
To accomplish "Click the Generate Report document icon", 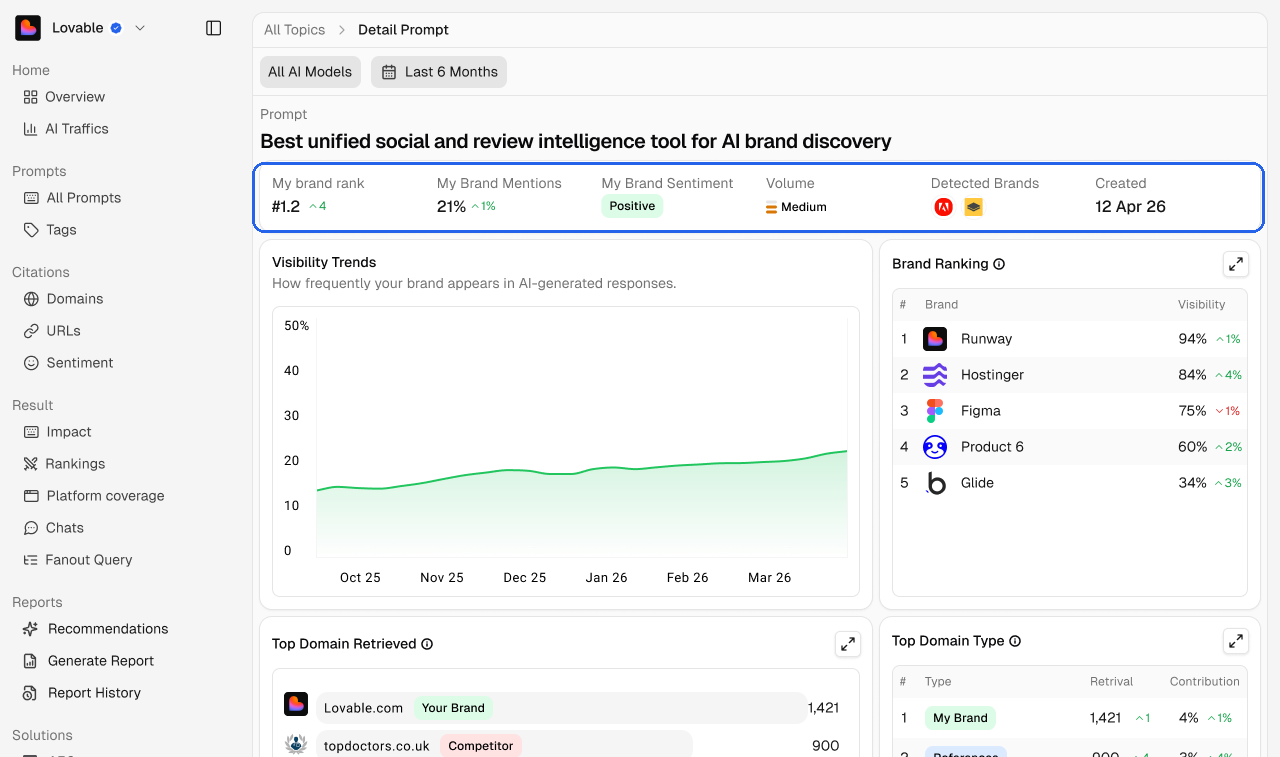I will point(31,661).
